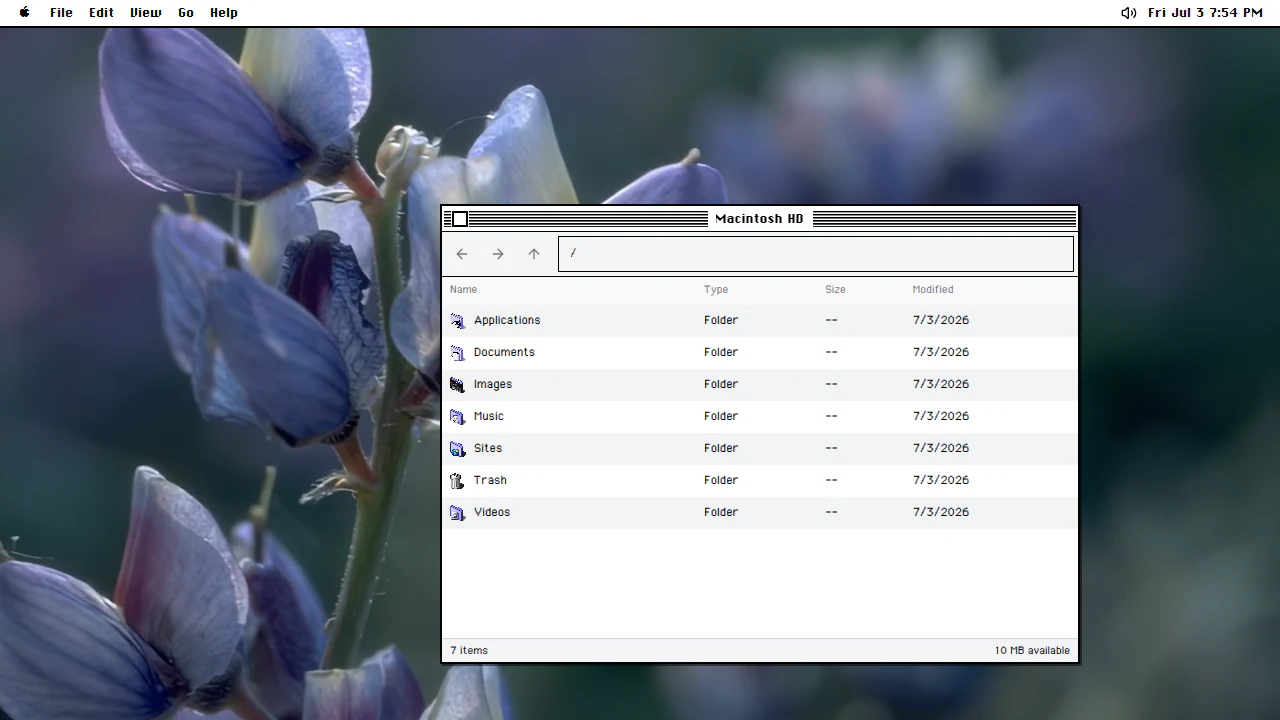Viewport: 1280px width, 720px height.
Task: Click the Images folder icon
Action: click(x=458, y=384)
